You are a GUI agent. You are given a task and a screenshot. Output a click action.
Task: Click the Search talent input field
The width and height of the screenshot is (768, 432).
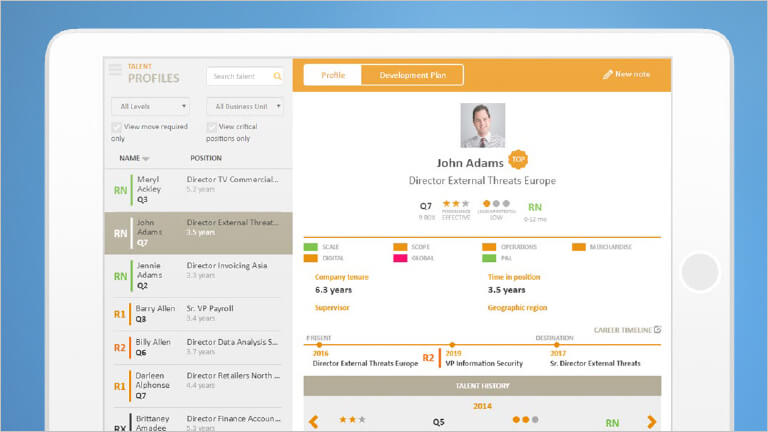point(238,76)
